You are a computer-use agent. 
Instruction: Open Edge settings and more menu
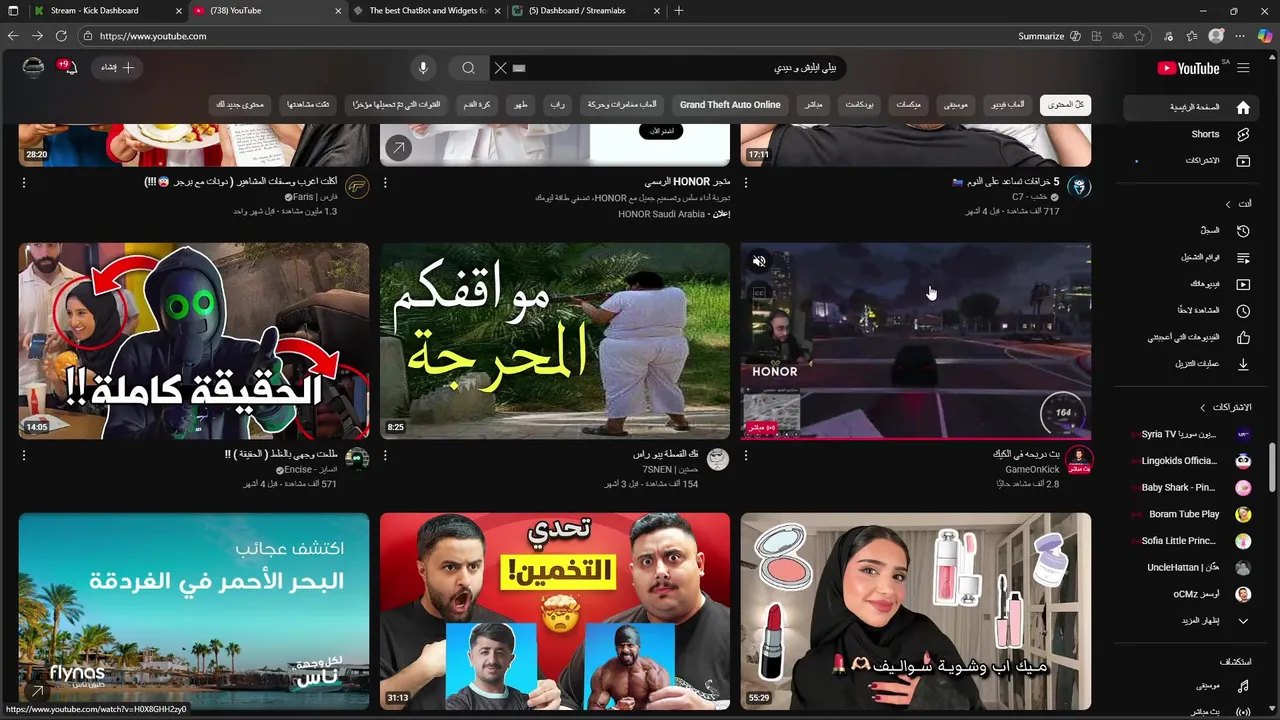pyautogui.click(x=1240, y=36)
